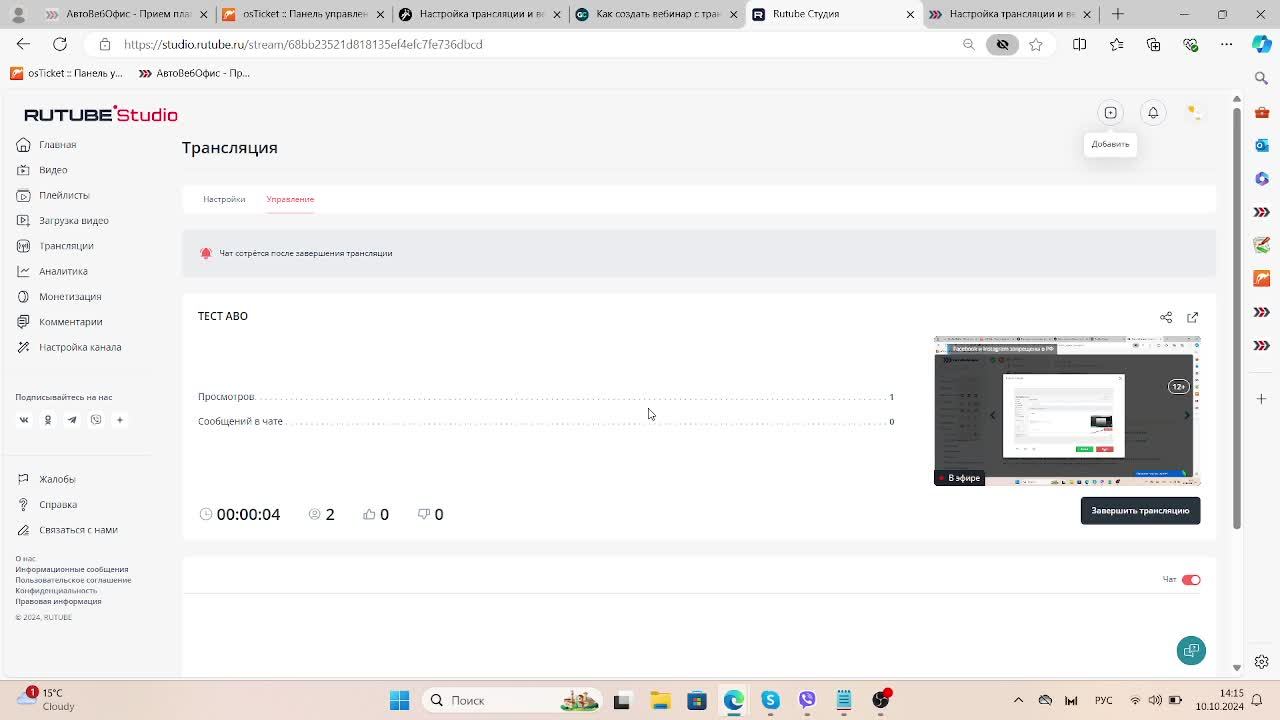Open the notifications bell icon
The height and width of the screenshot is (720, 1280).
(x=1153, y=113)
